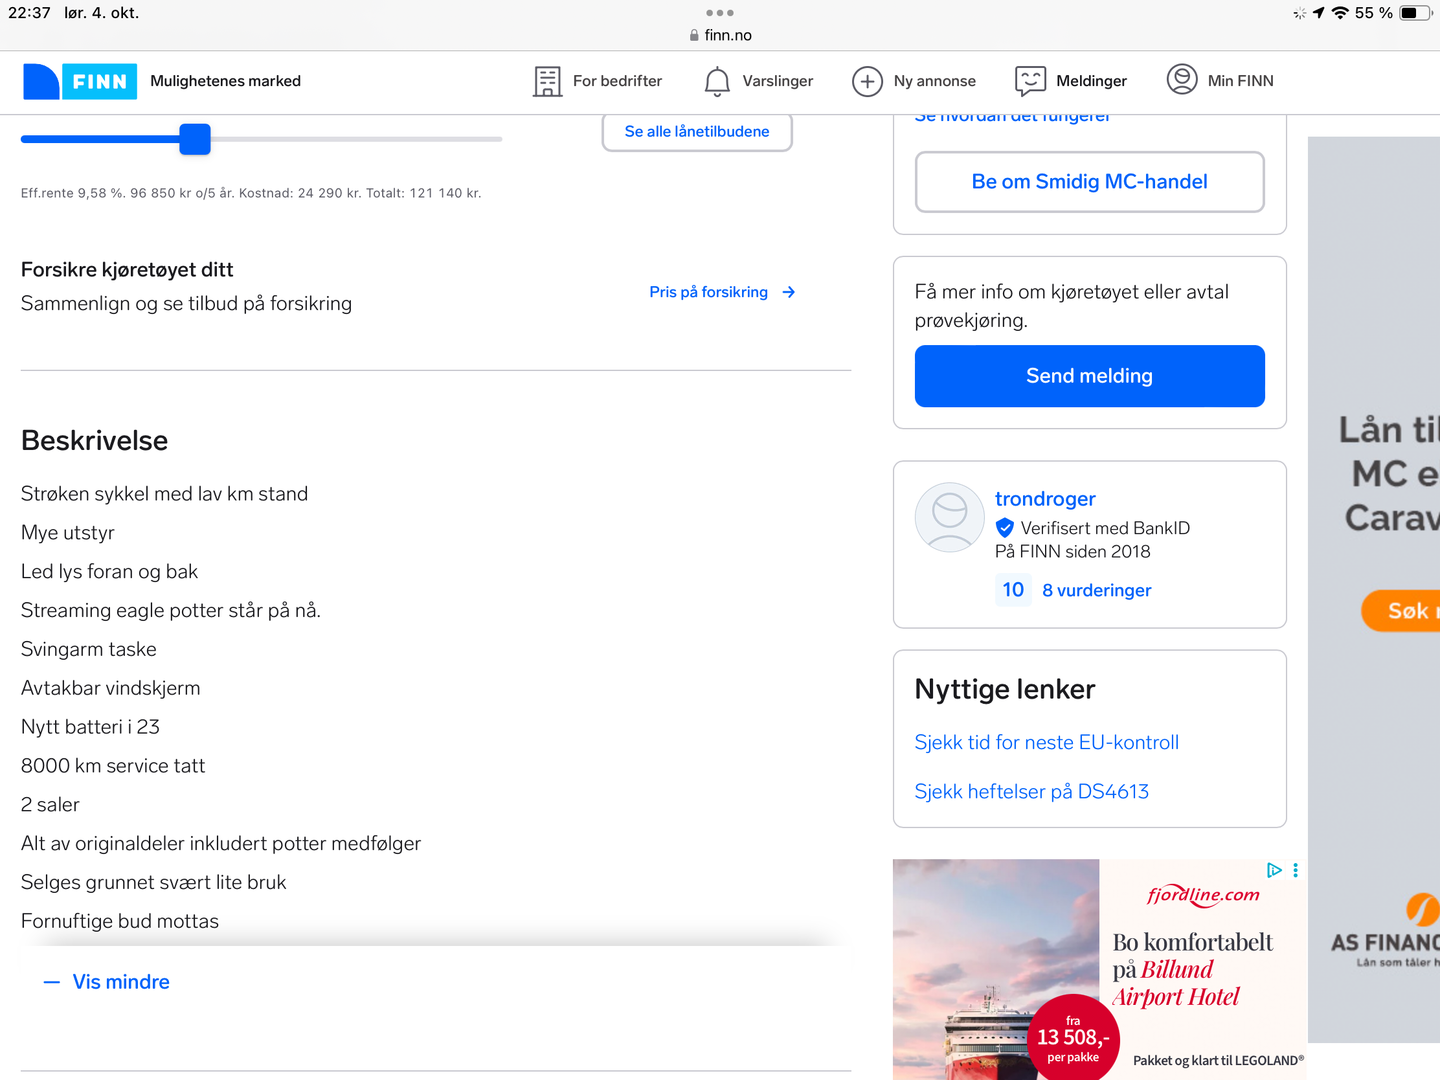Image resolution: width=1440 pixels, height=1080 pixels.
Task: Click the Se alle lånetilbudene button
Action: click(x=697, y=131)
